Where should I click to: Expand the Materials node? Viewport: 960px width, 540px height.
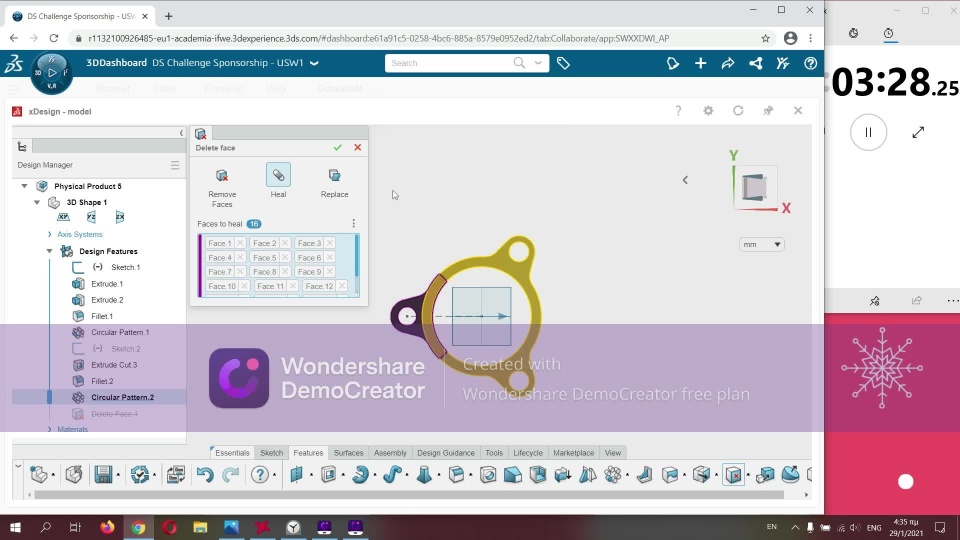coord(50,429)
